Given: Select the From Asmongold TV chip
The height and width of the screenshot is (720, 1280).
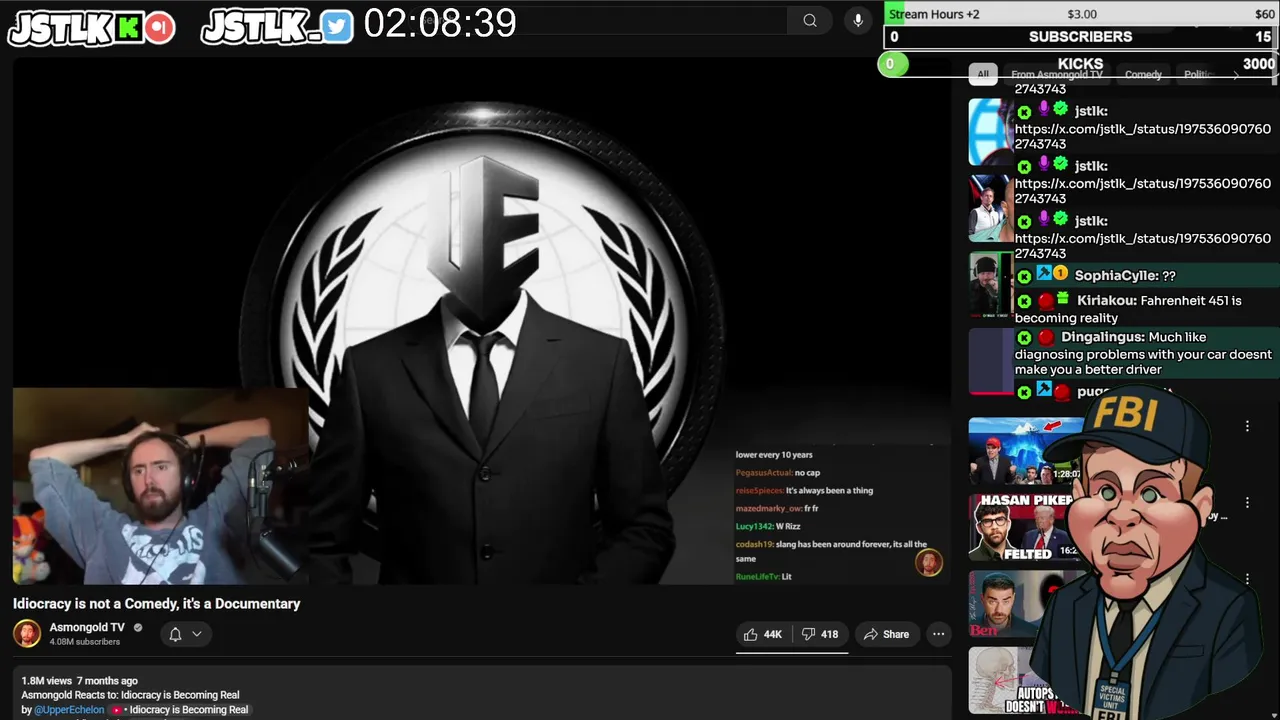Looking at the screenshot, I should tap(1056, 74).
